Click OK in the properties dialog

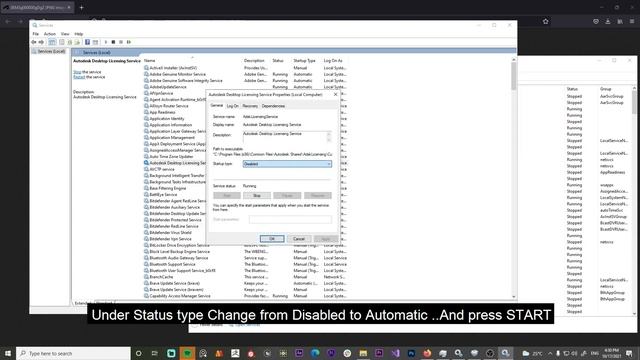tap(272, 239)
